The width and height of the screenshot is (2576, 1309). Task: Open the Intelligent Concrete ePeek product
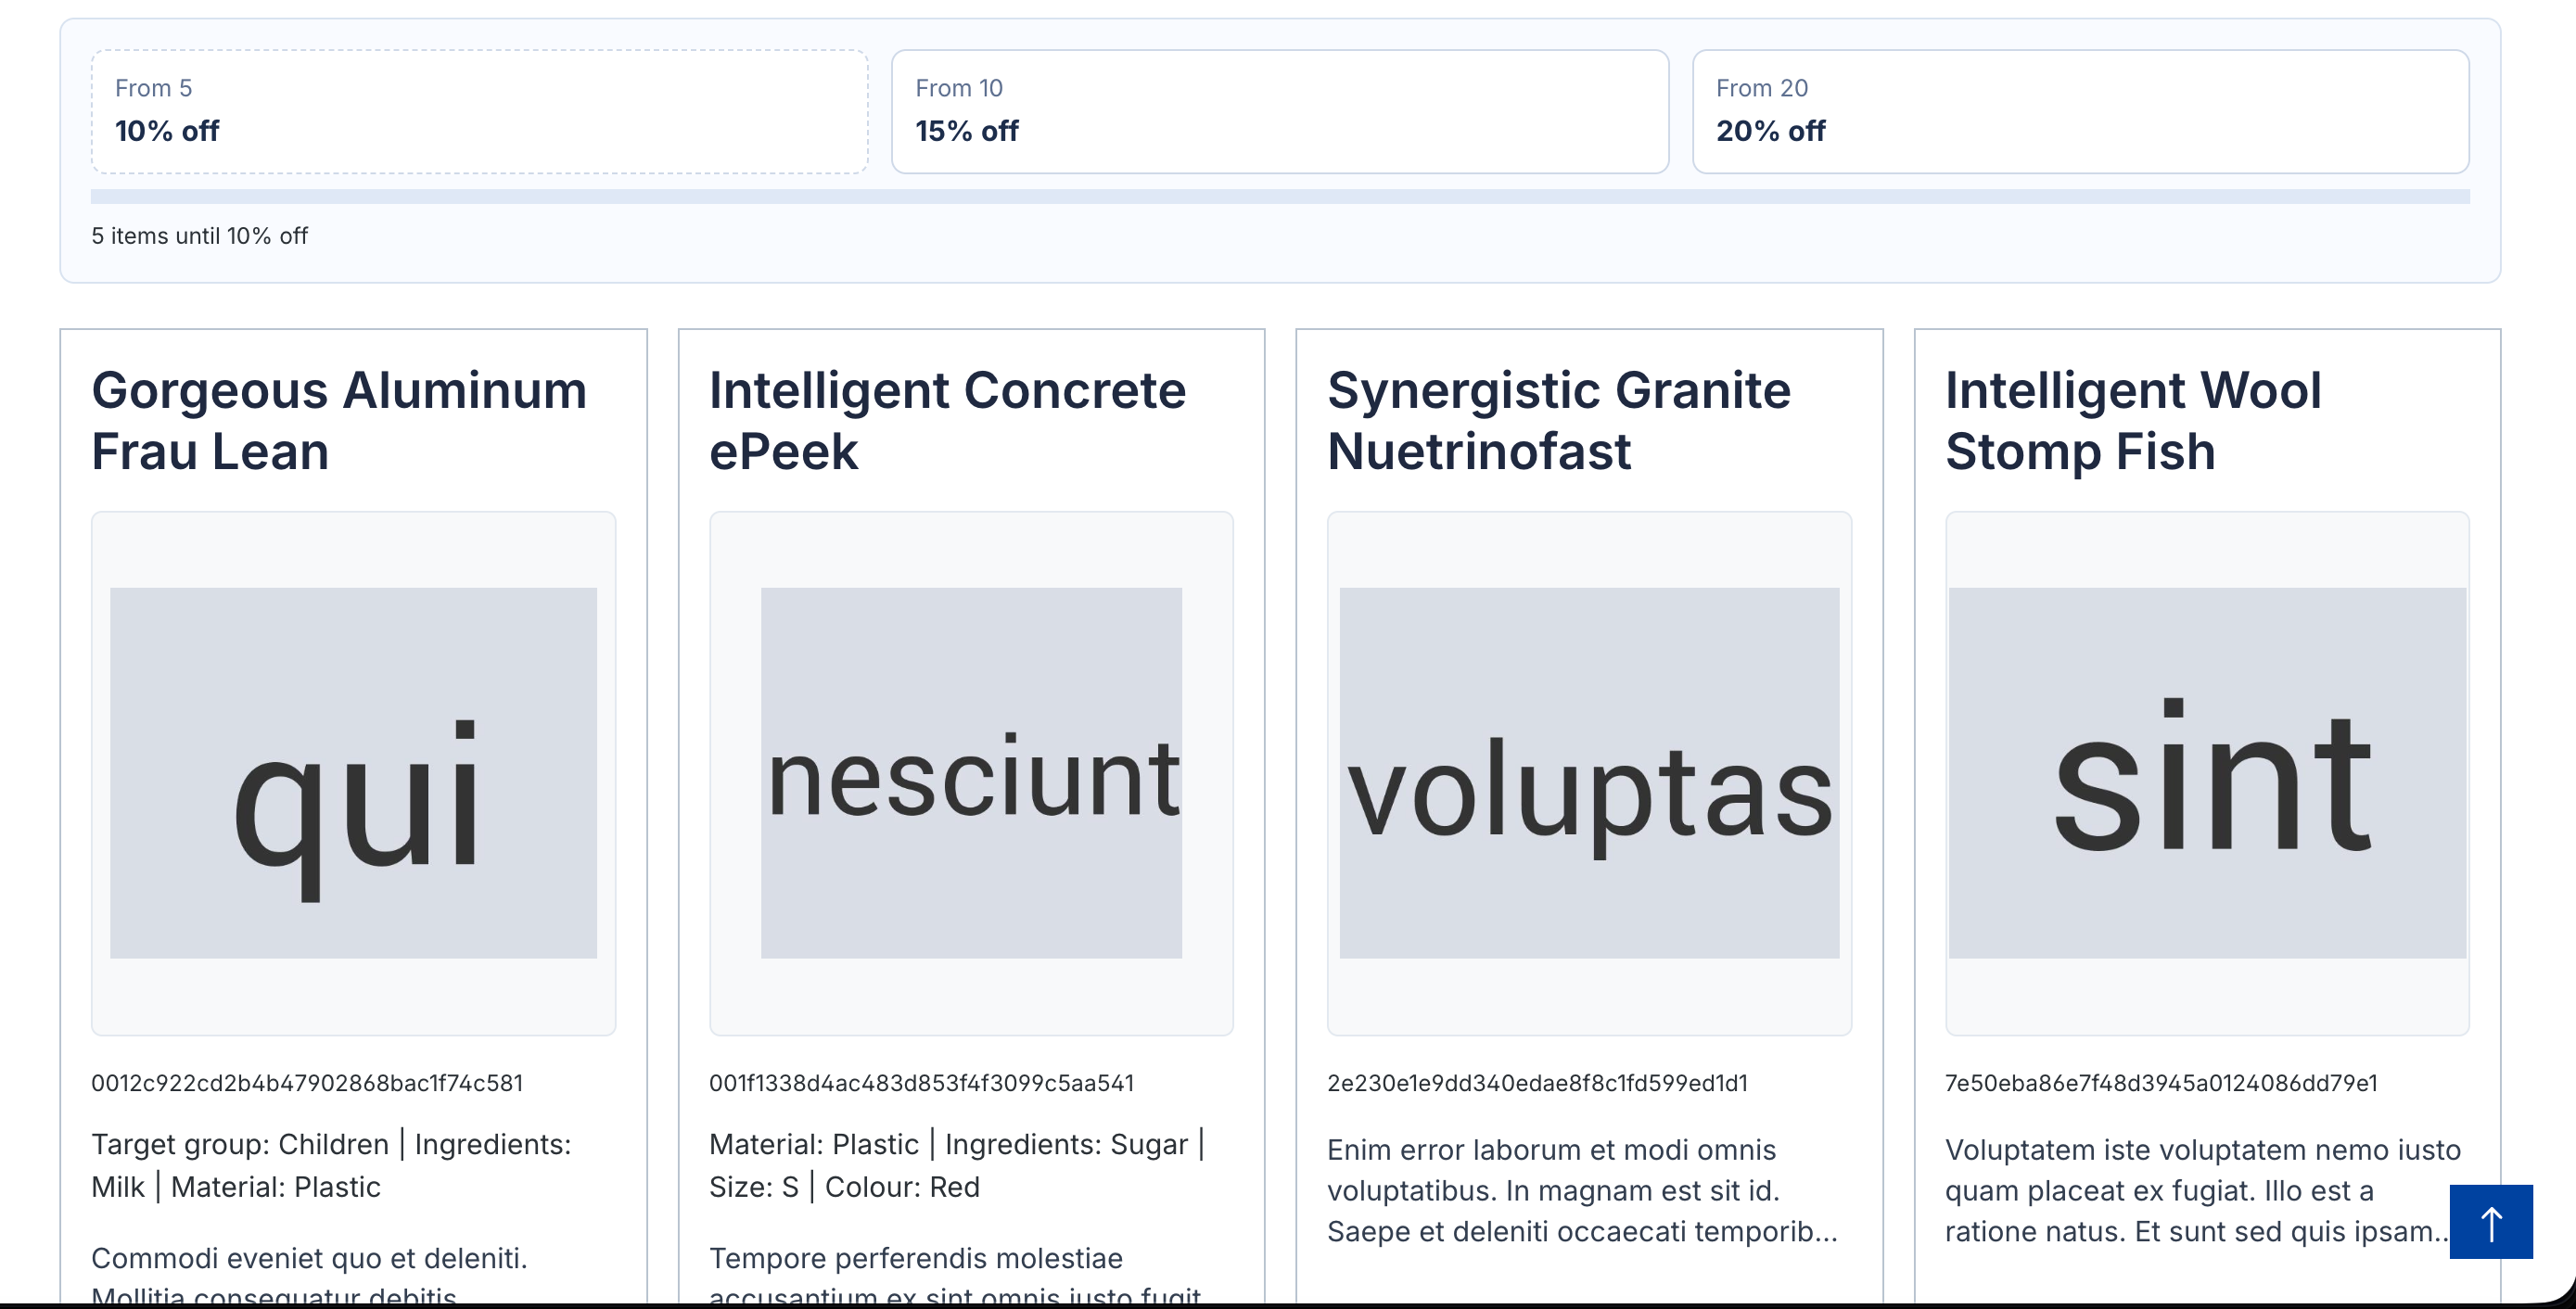tap(947, 420)
